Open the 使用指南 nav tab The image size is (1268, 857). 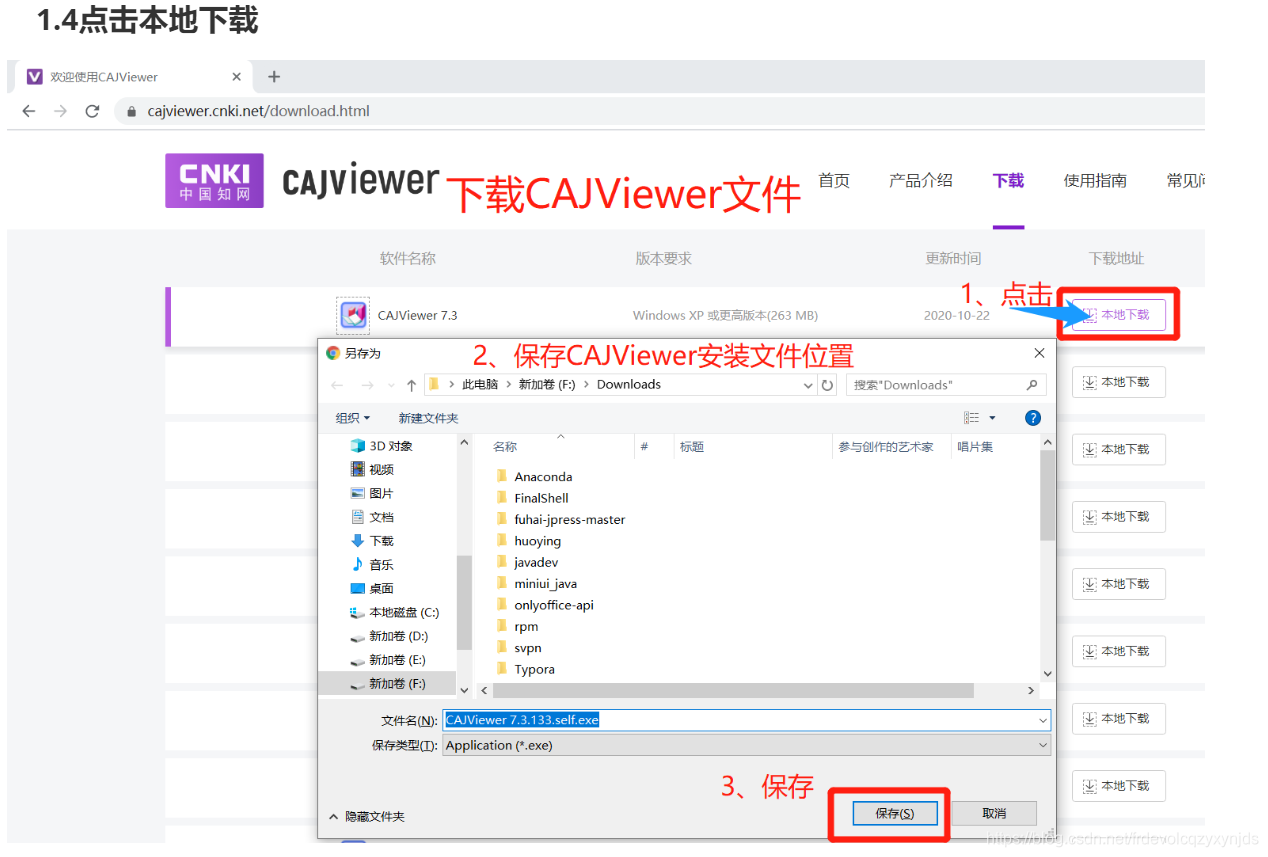(1095, 181)
